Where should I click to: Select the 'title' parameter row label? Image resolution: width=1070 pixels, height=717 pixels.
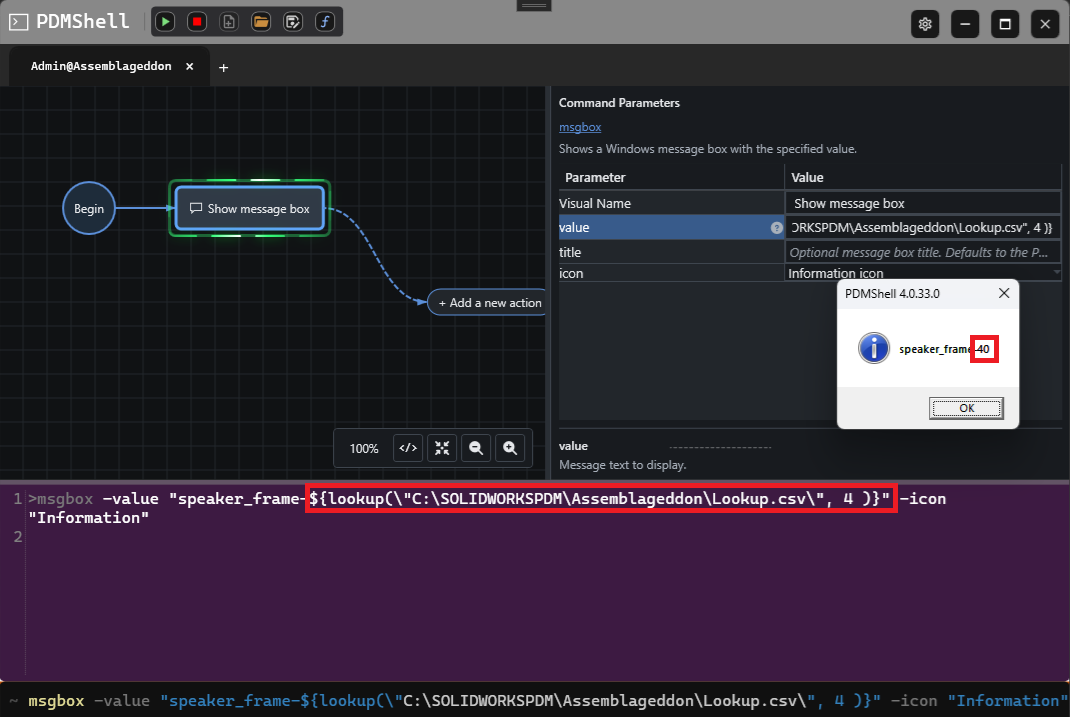pos(570,252)
